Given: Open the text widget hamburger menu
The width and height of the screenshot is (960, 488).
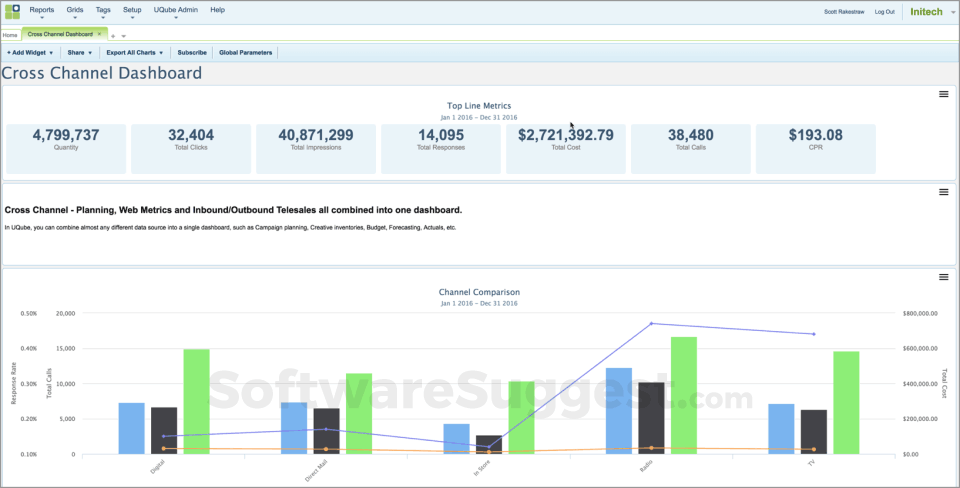Looking at the screenshot, I should [943, 192].
